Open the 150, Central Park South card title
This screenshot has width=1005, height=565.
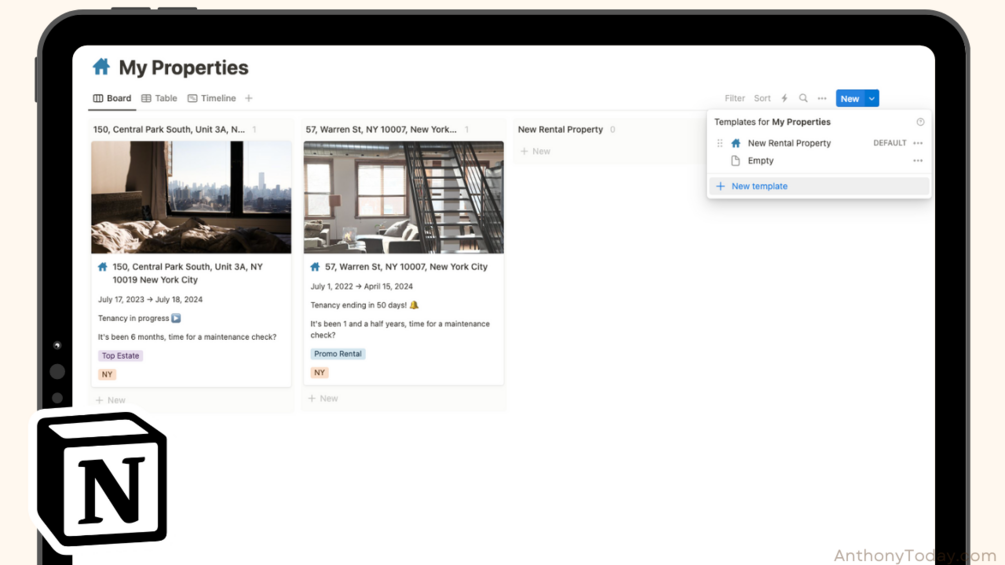[x=188, y=273]
